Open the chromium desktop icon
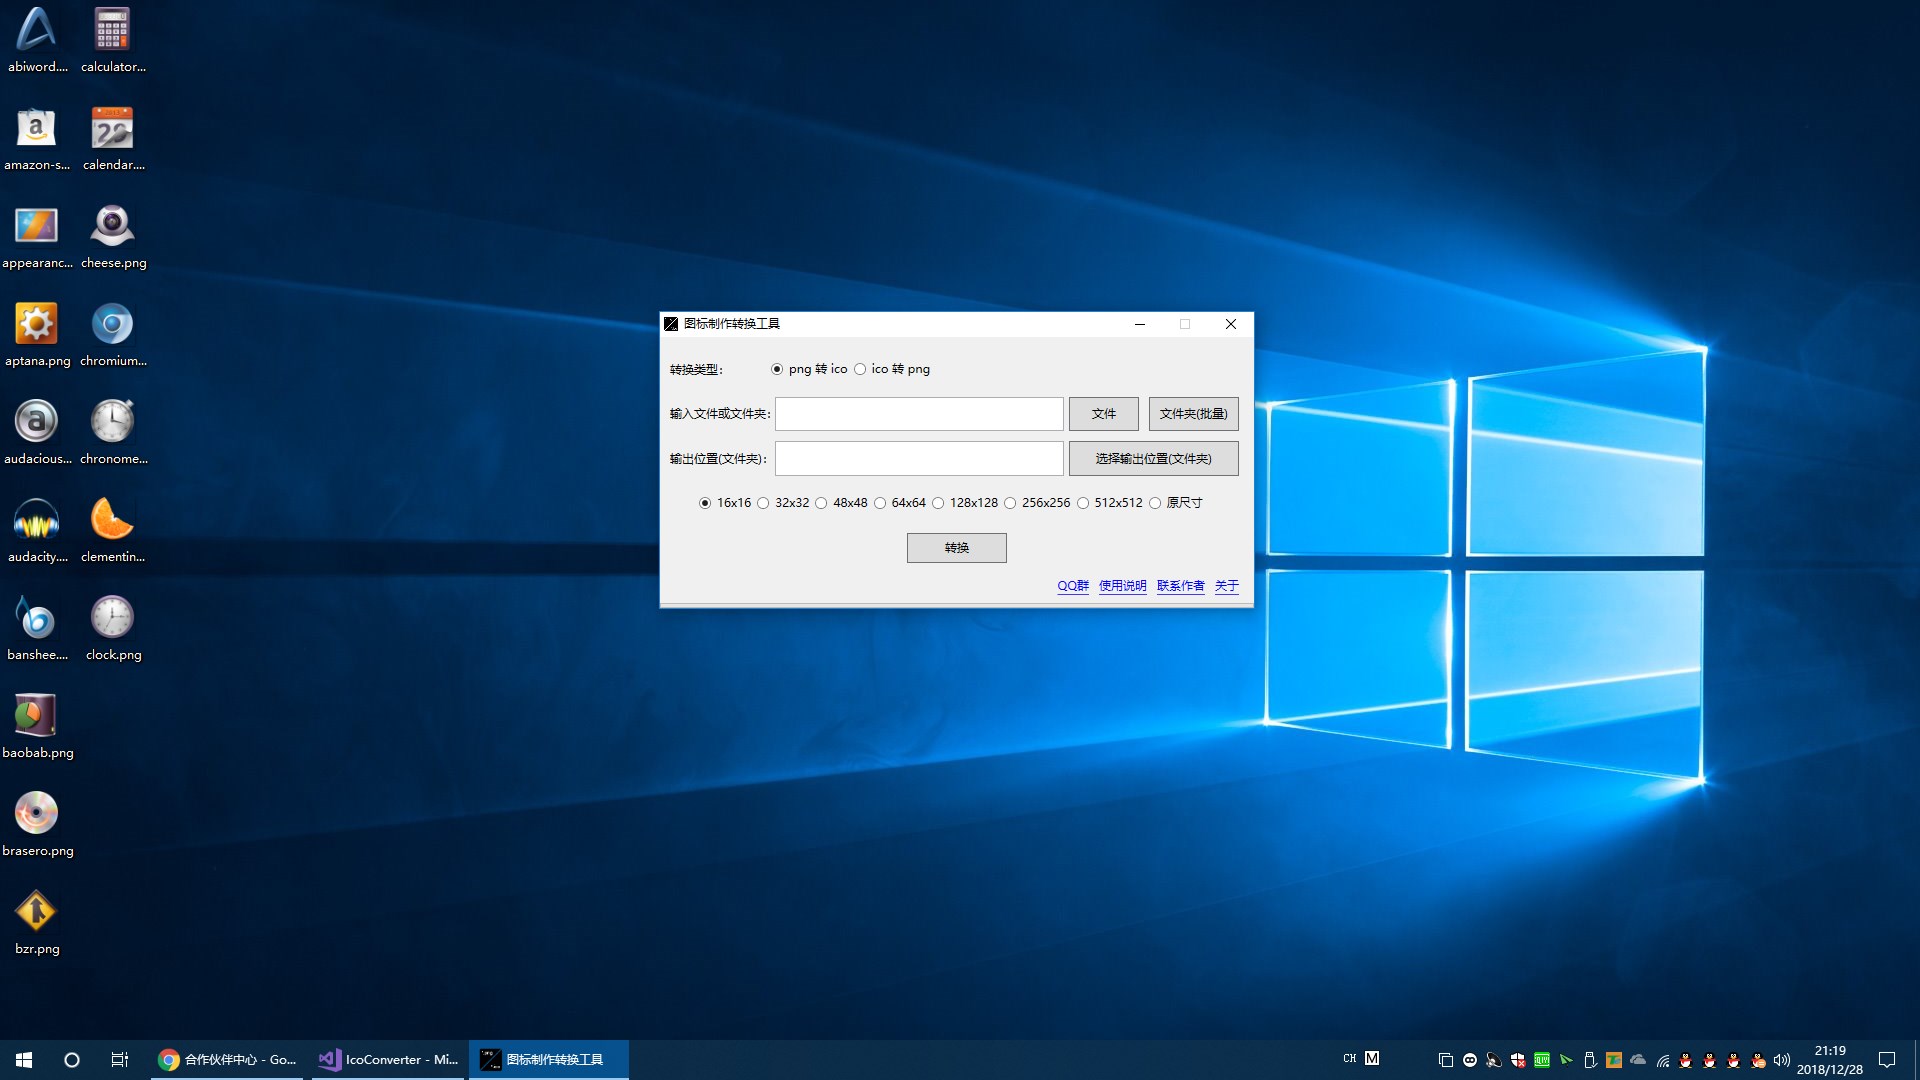The height and width of the screenshot is (1080, 1920). tap(112, 325)
